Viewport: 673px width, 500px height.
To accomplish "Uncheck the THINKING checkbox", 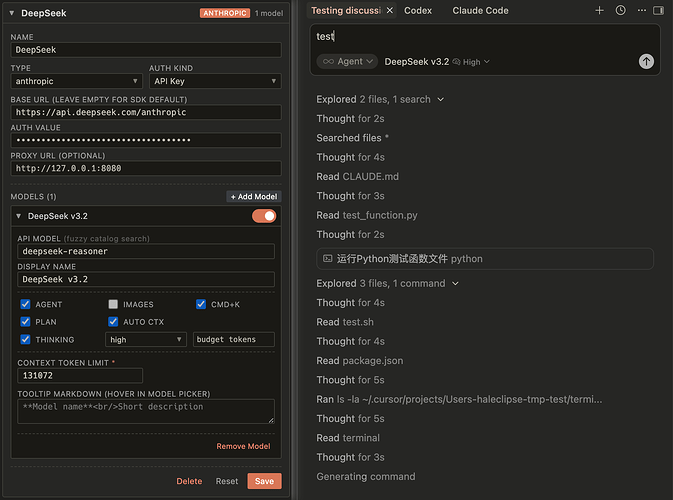I will 25,339.
